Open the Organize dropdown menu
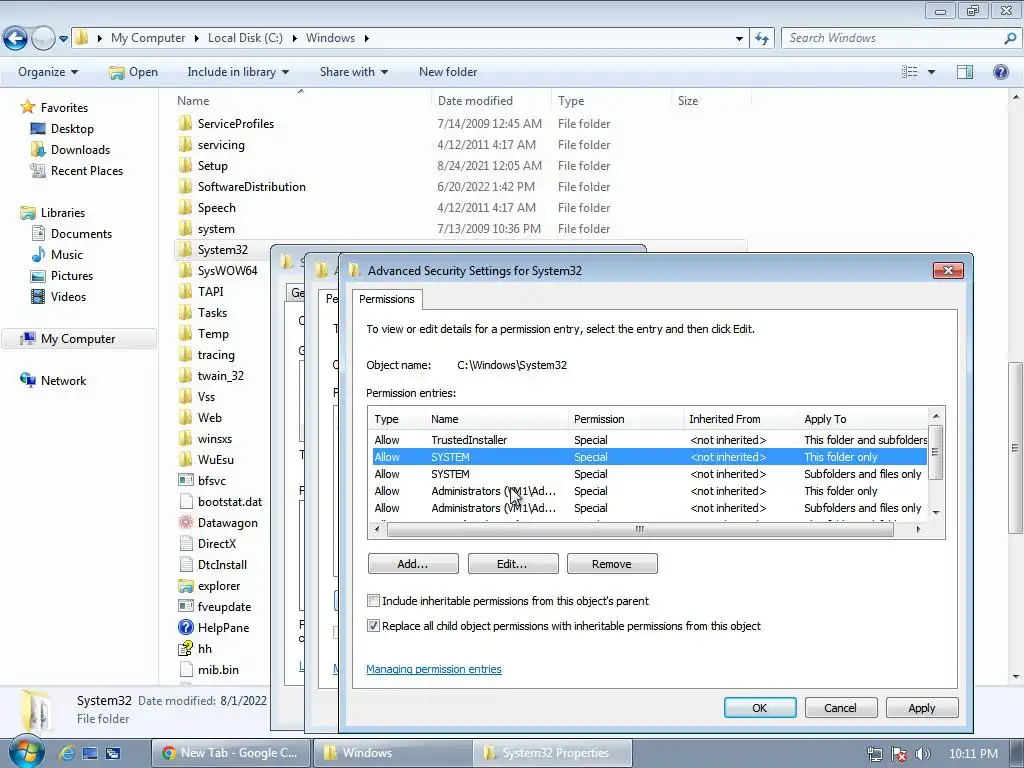Image resolution: width=1024 pixels, height=768 pixels. click(x=48, y=72)
